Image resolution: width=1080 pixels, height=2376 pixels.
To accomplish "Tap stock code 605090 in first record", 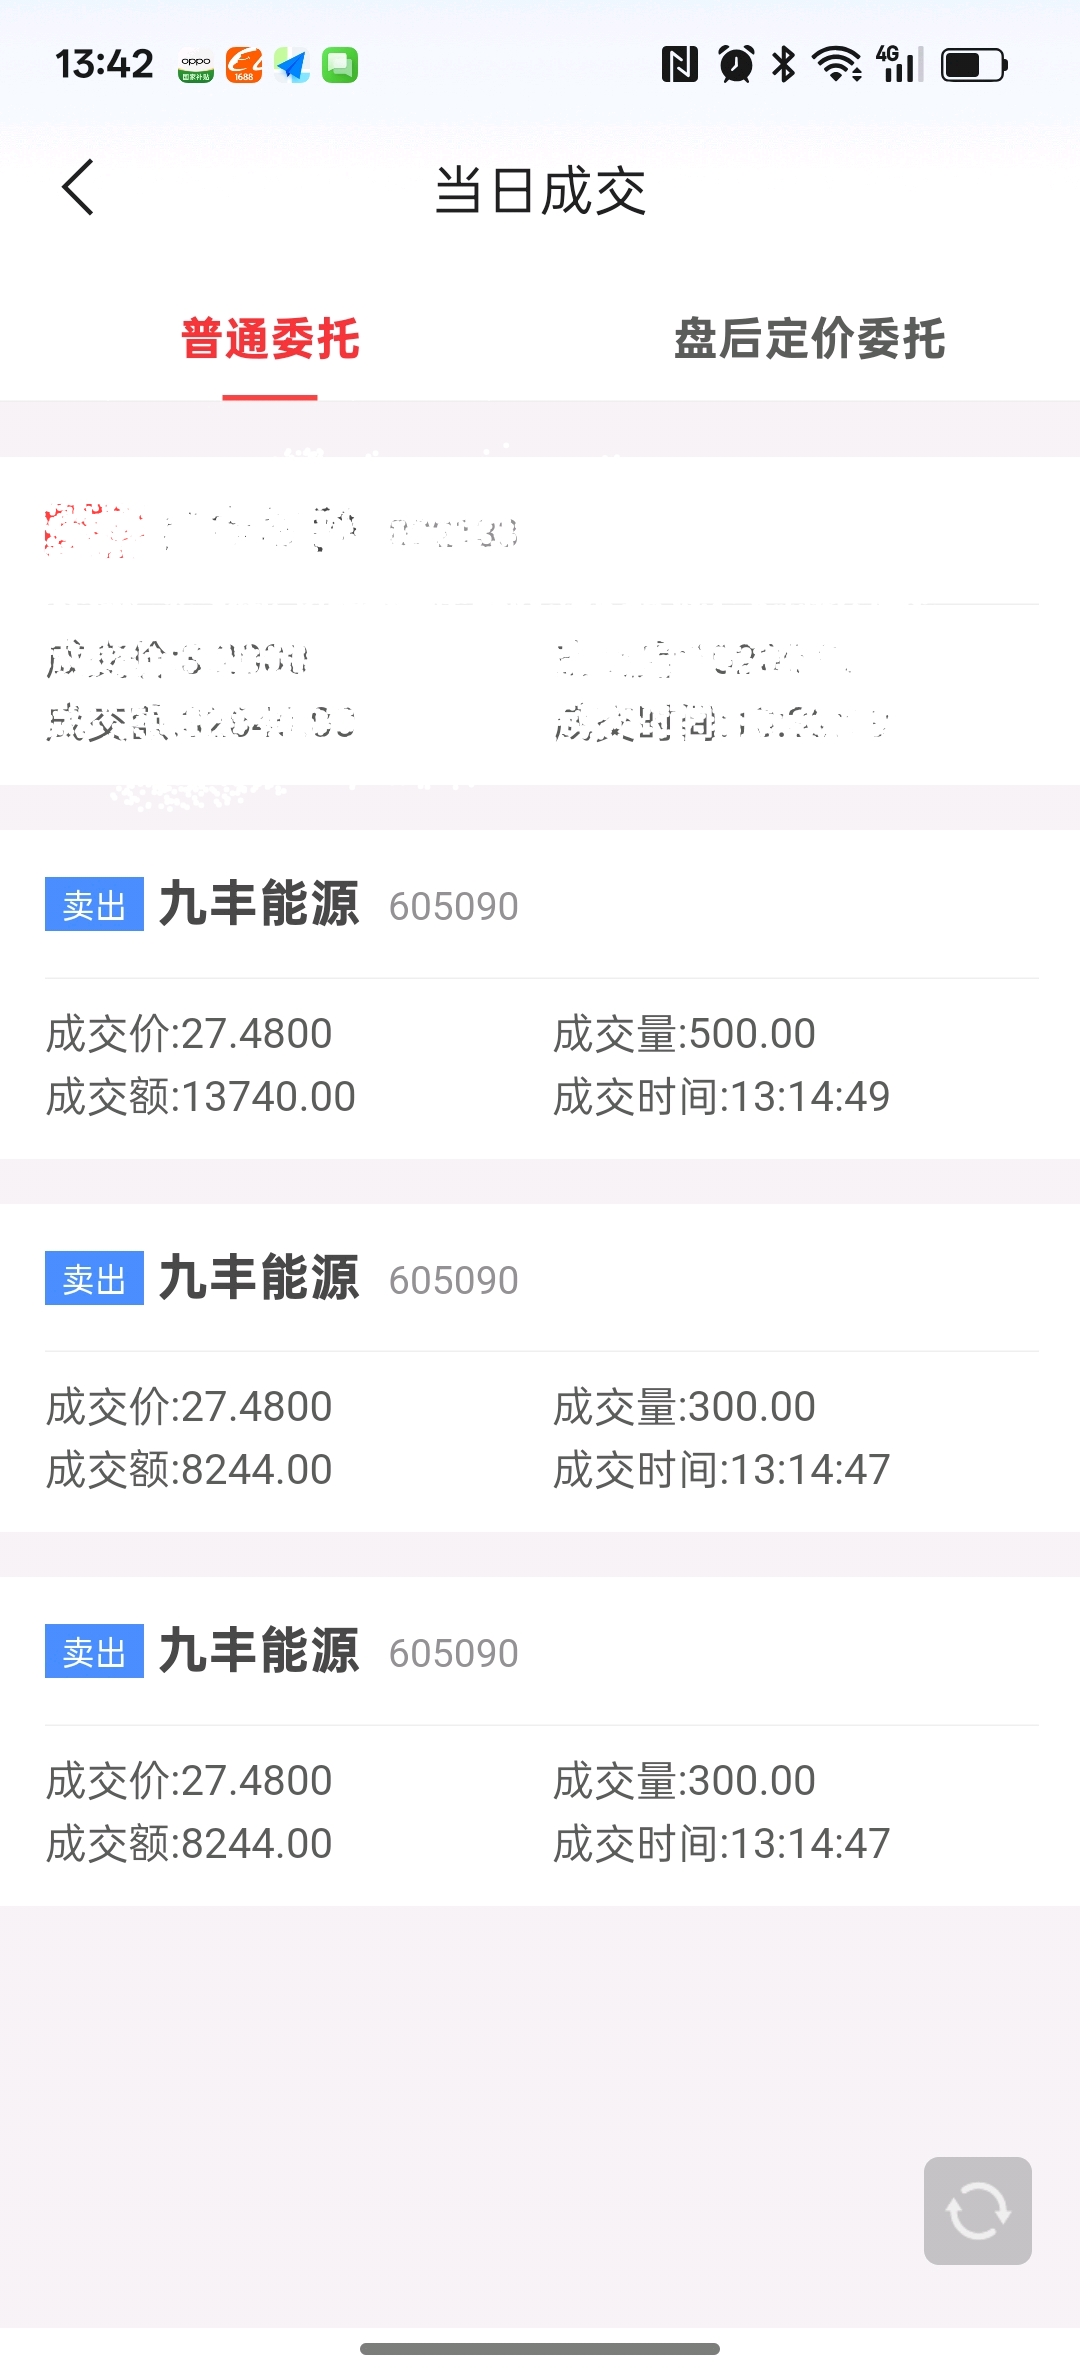I will click(x=454, y=907).
